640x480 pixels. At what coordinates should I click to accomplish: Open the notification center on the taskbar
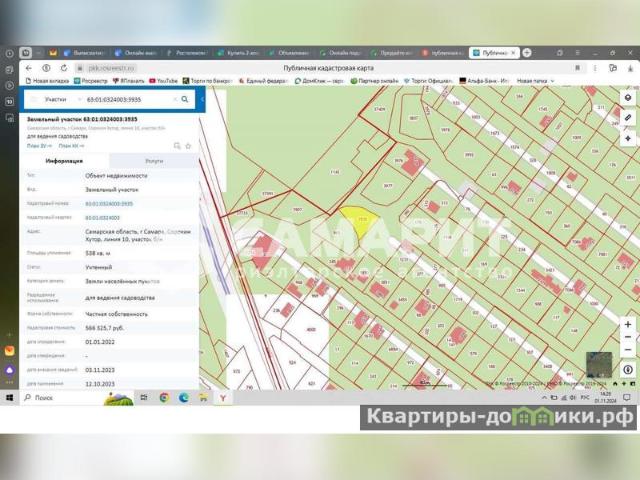627,398
